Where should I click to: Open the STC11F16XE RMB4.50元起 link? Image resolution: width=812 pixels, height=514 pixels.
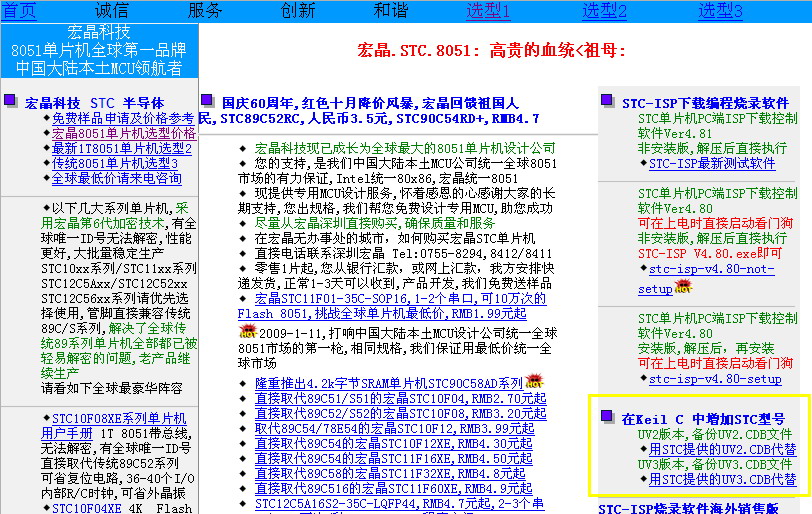394,459
